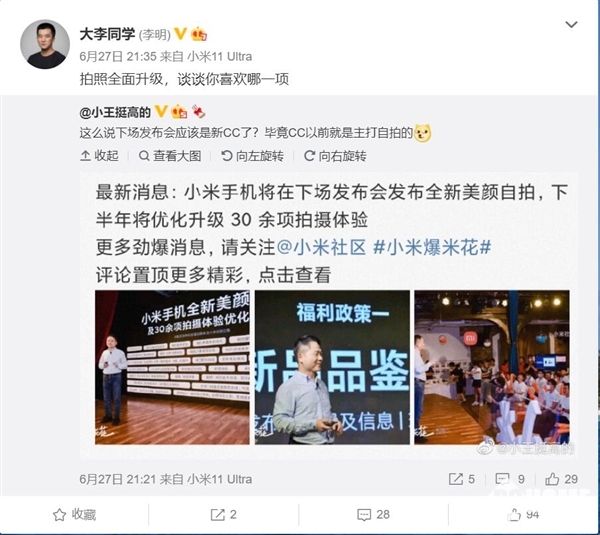The image size is (600, 535).
Task: Click the doge emoji in the repost text
Action: pyautogui.click(x=423, y=133)
